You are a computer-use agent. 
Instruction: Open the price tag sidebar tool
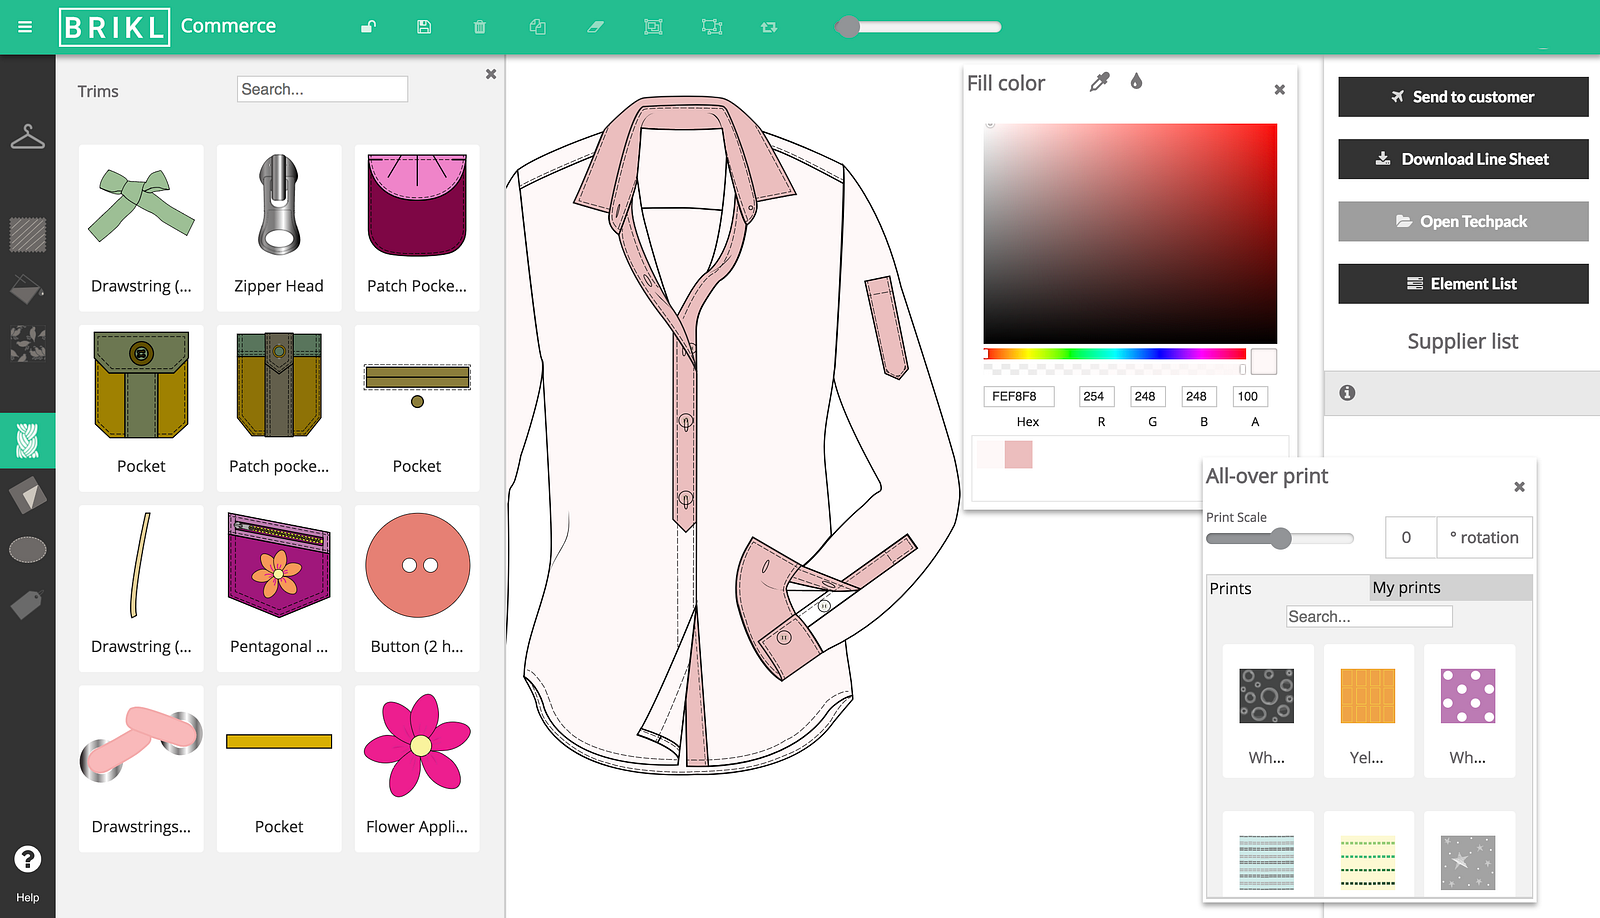pos(27,604)
